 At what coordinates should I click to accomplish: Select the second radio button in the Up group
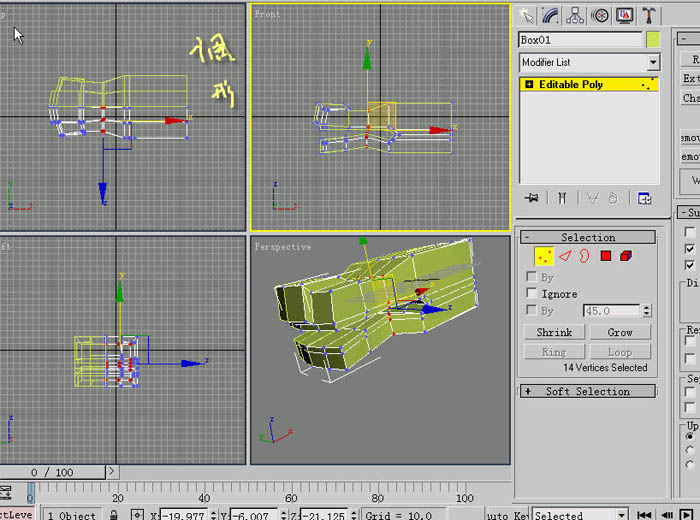coord(690,450)
